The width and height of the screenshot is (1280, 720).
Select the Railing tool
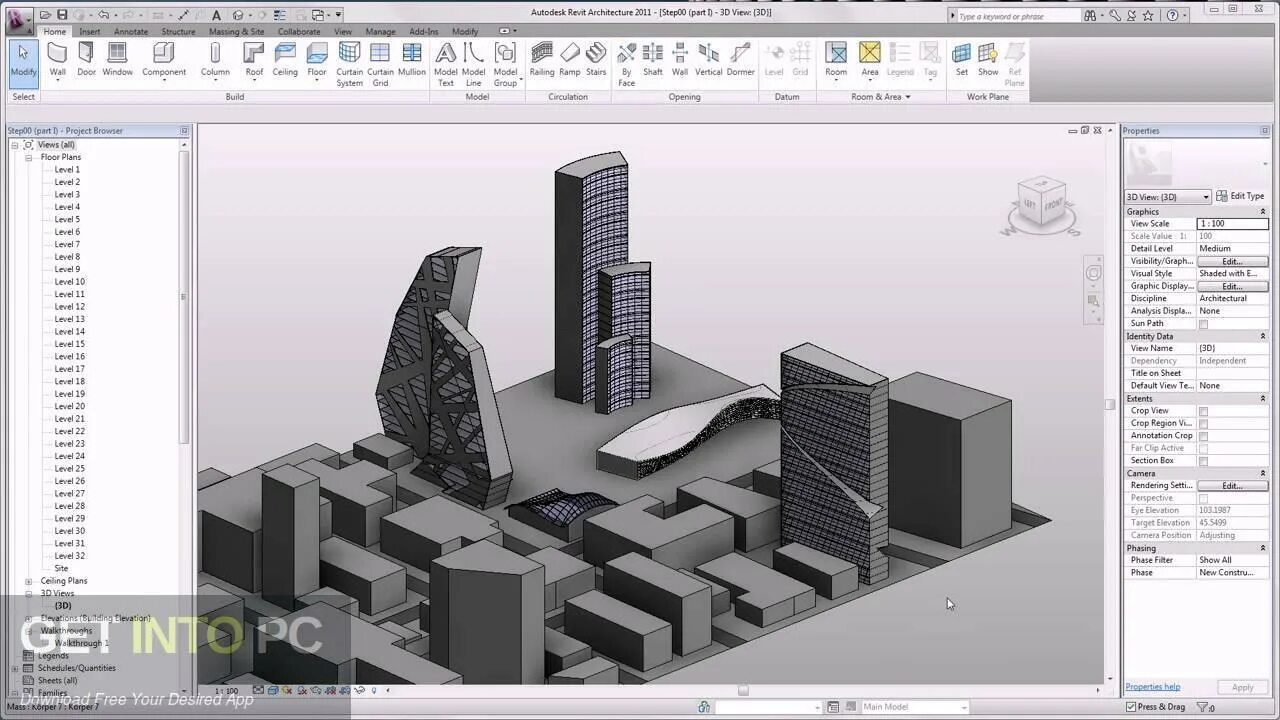click(x=542, y=60)
